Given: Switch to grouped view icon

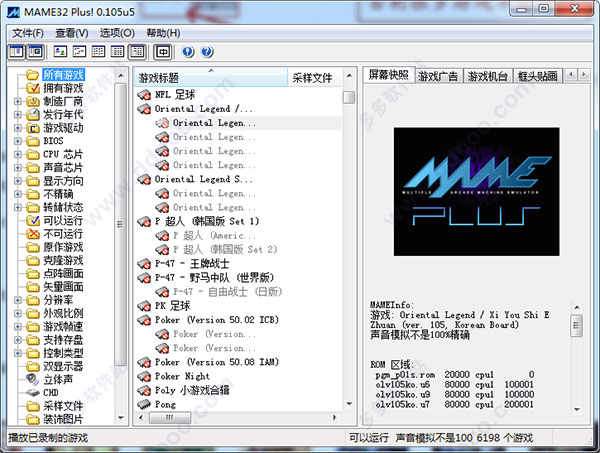Looking at the screenshot, I should (x=137, y=51).
